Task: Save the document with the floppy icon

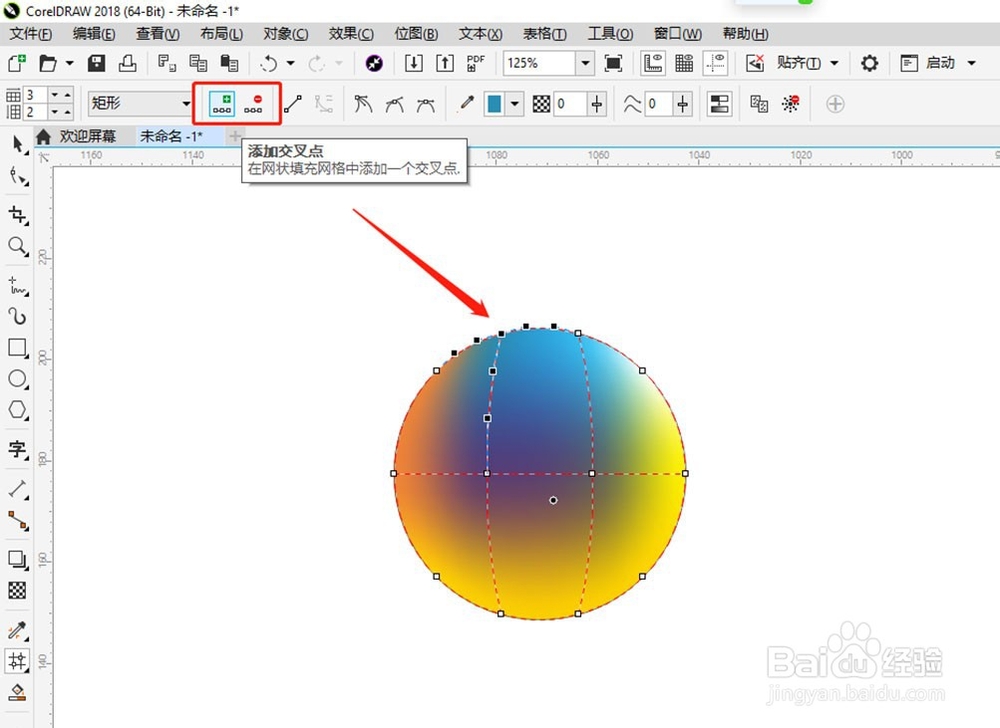Action: point(96,62)
